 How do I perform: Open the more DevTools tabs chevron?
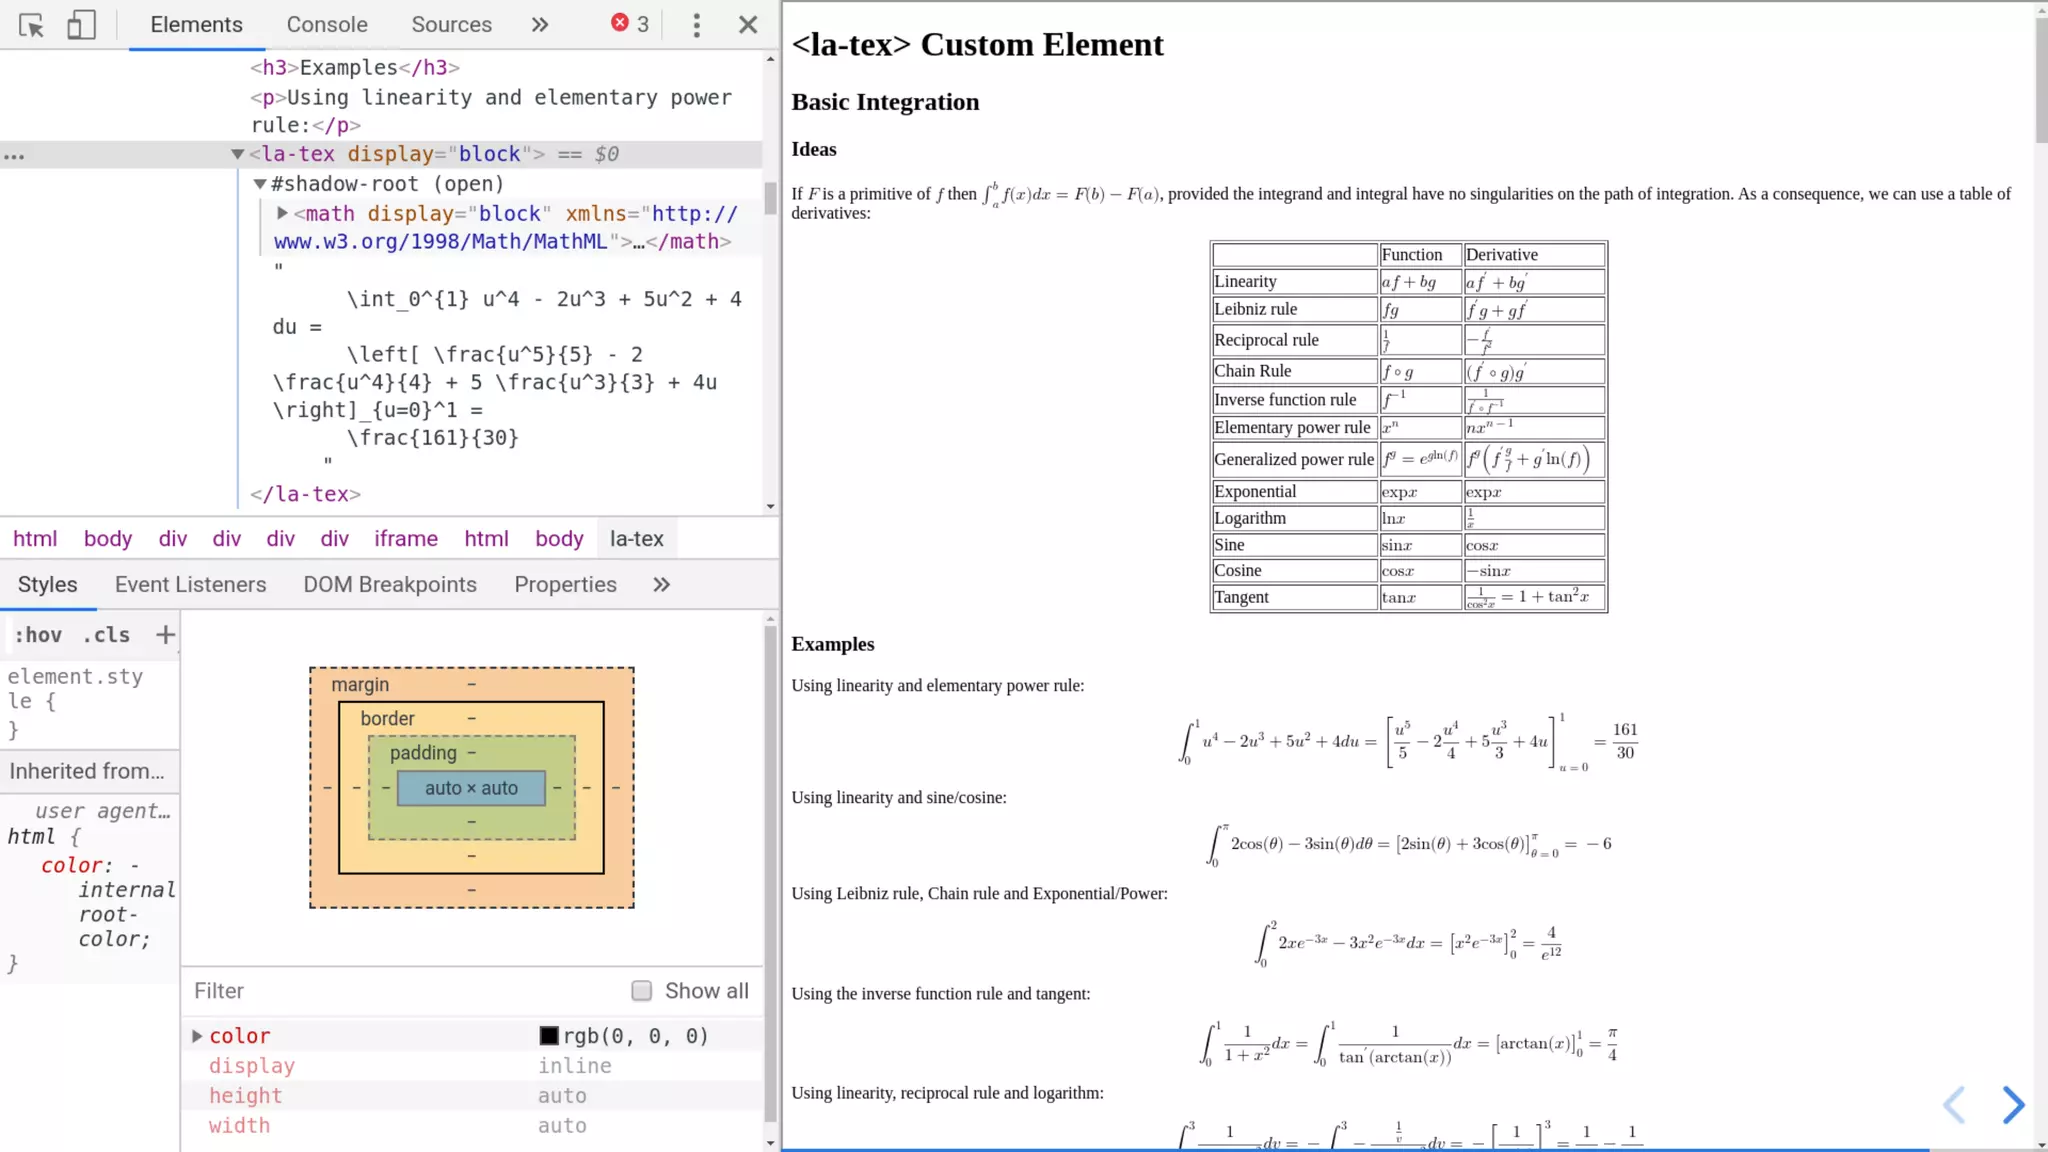pos(540,25)
